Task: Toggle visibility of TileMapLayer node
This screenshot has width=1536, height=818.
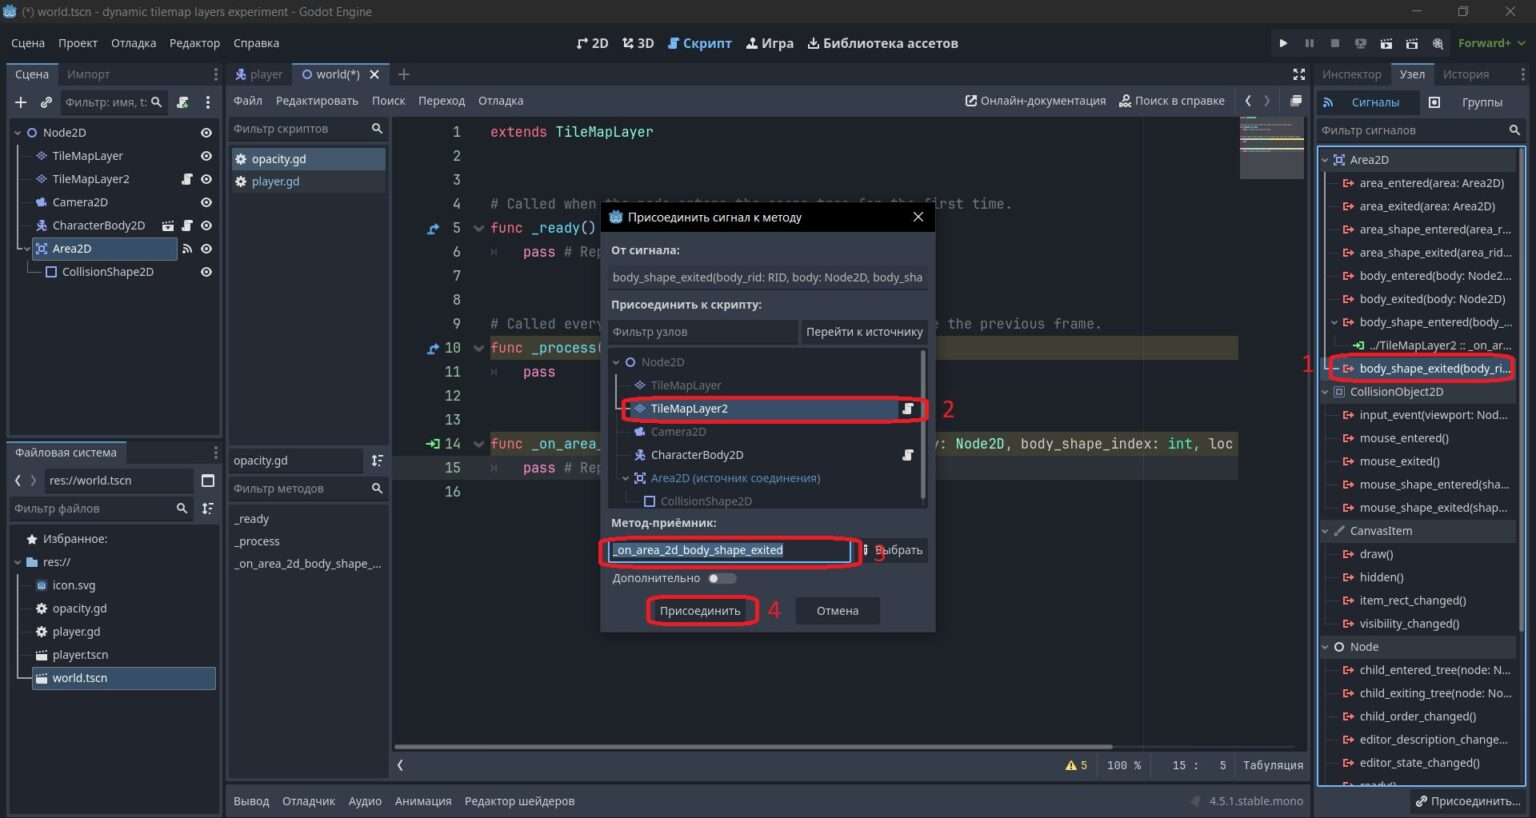Action: click(x=206, y=156)
